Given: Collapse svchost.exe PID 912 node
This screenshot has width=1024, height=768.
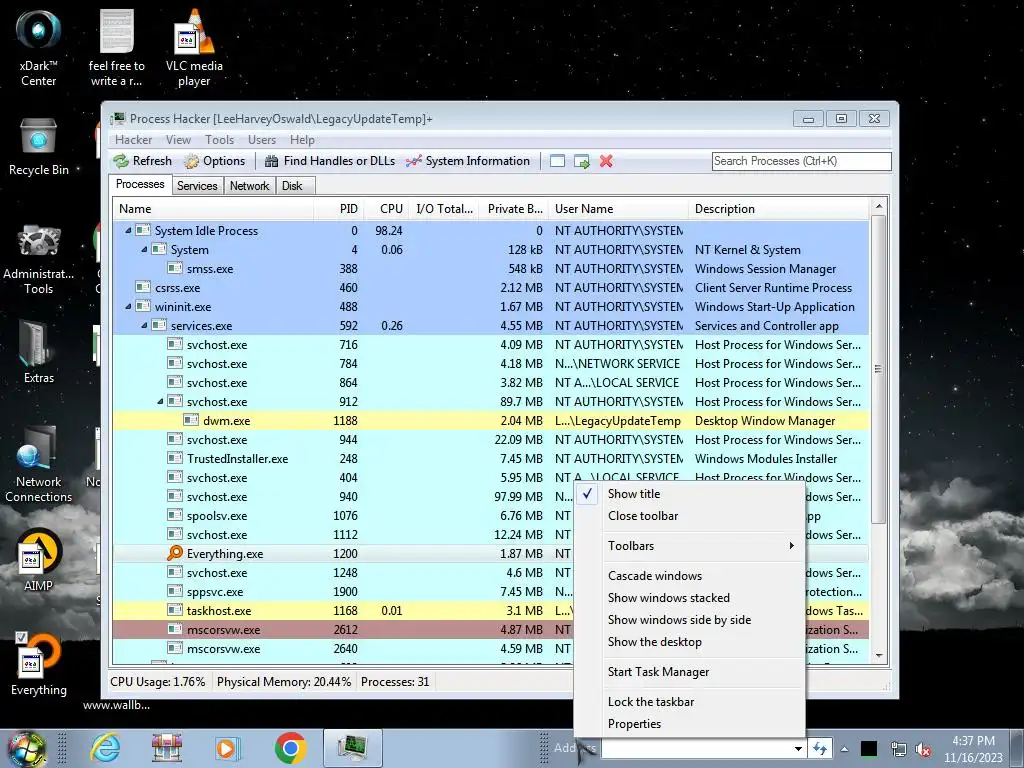Looking at the screenshot, I should (x=161, y=402).
